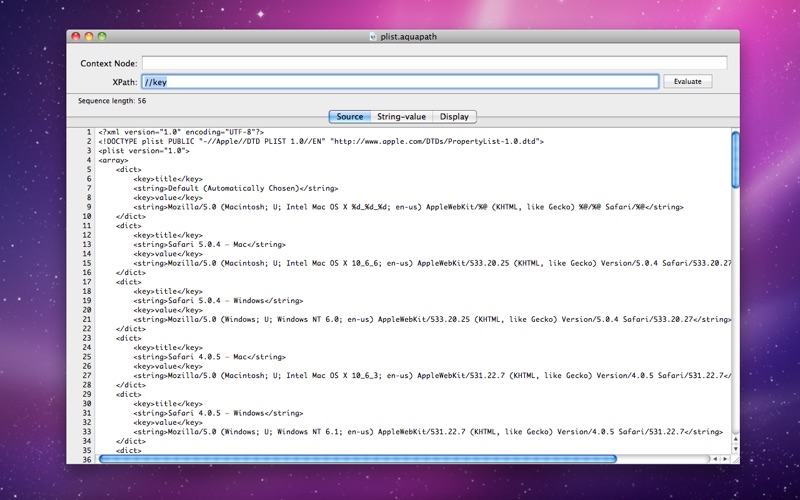The width and height of the screenshot is (800, 500).
Task: Focus the Context Node input field
Action: click(x=434, y=63)
